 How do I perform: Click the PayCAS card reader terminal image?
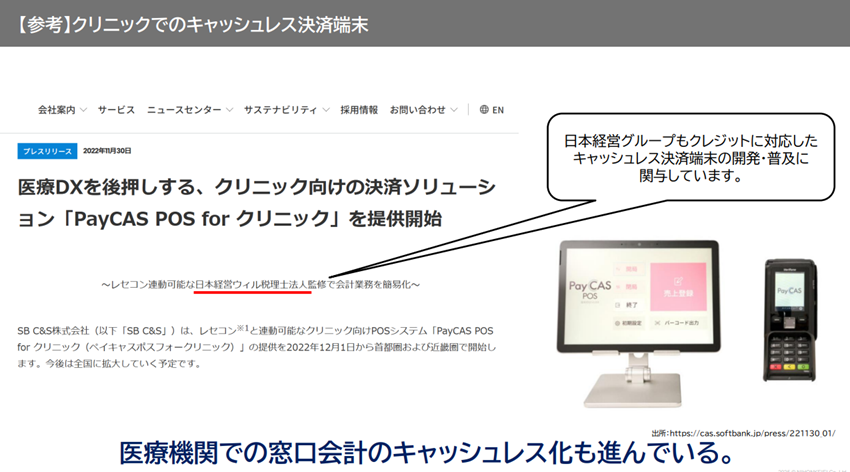(790, 320)
